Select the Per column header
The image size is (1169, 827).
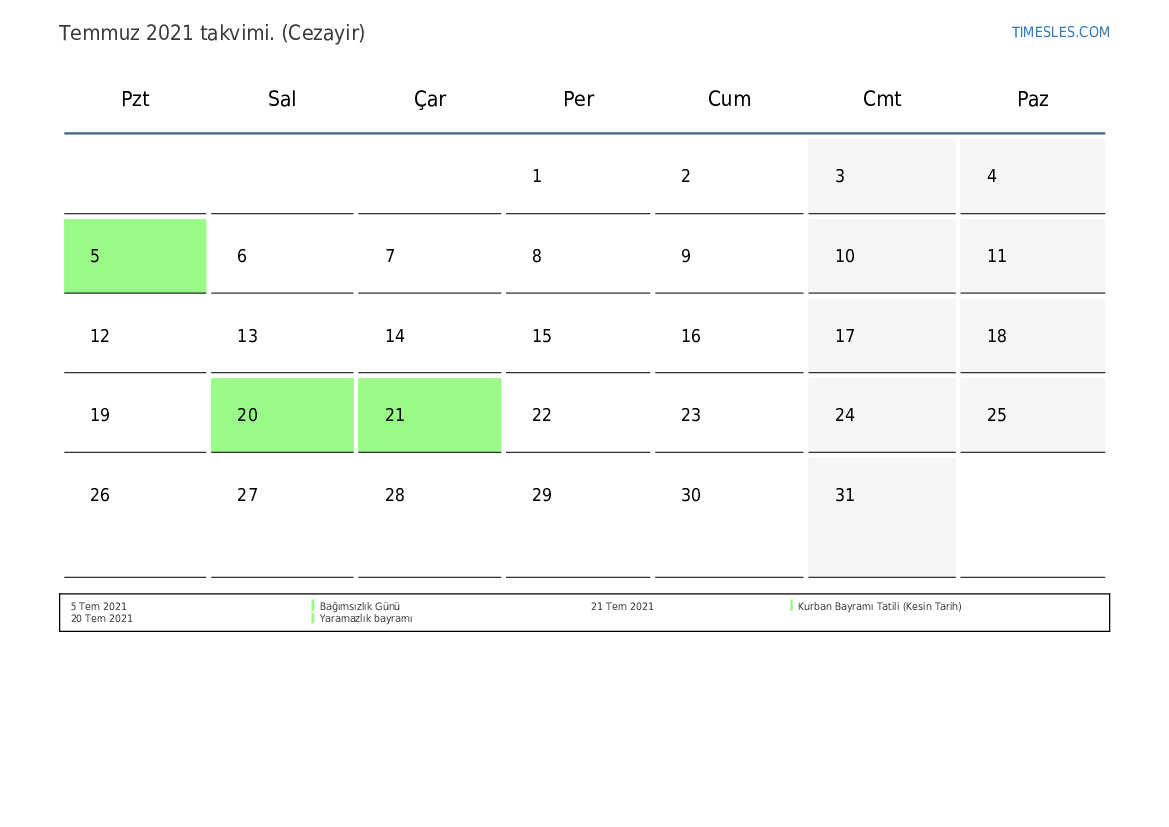tap(578, 99)
